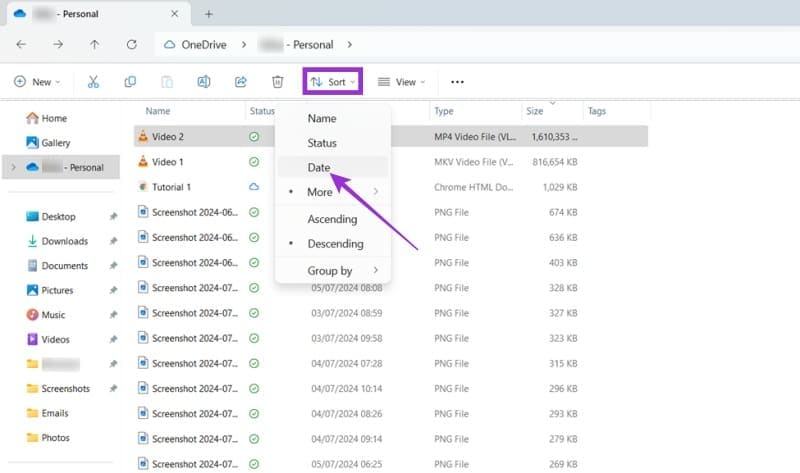Open the See more ellipsis menu
This screenshot has width=800, height=473.
(457, 82)
